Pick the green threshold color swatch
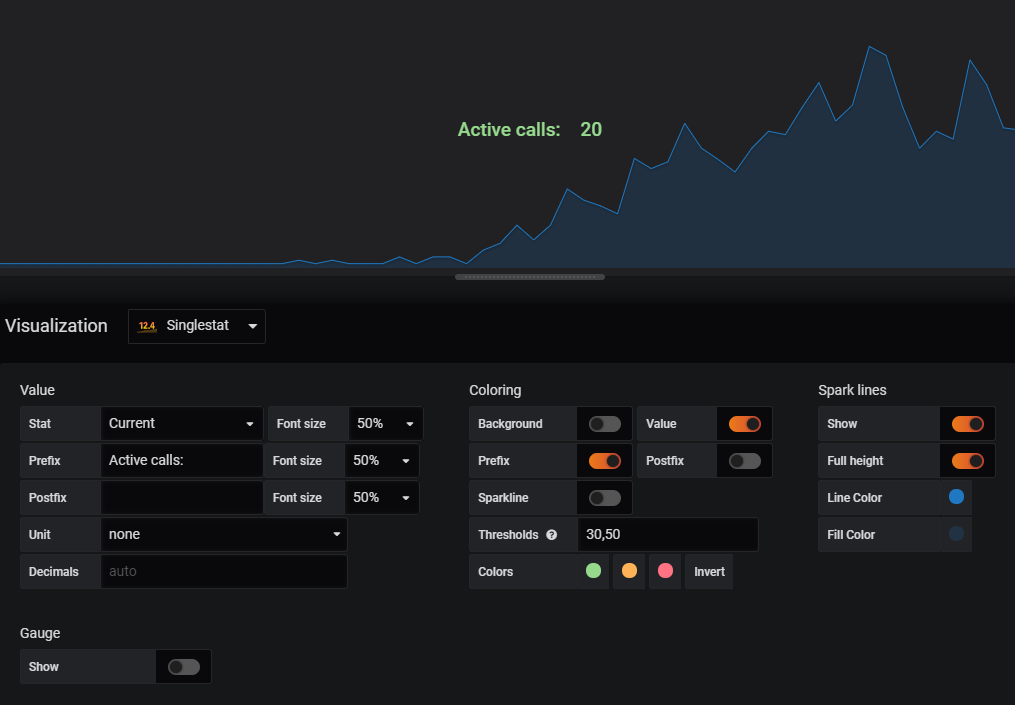 pyautogui.click(x=593, y=570)
